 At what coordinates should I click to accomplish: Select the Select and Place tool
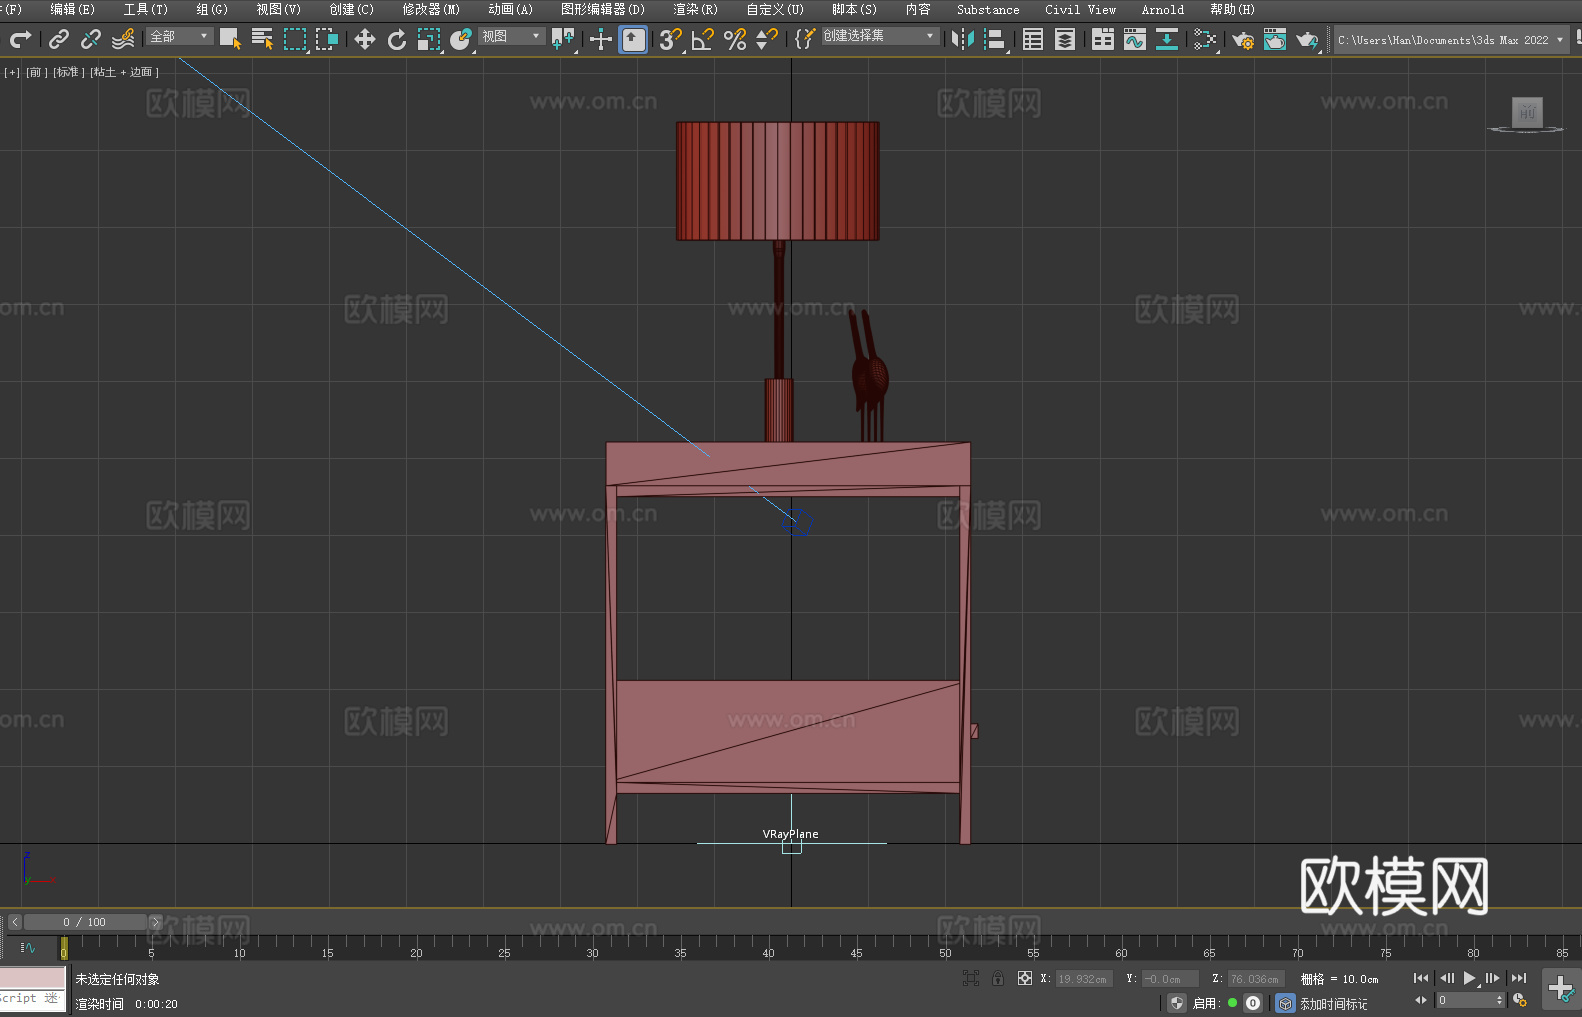tap(461, 39)
